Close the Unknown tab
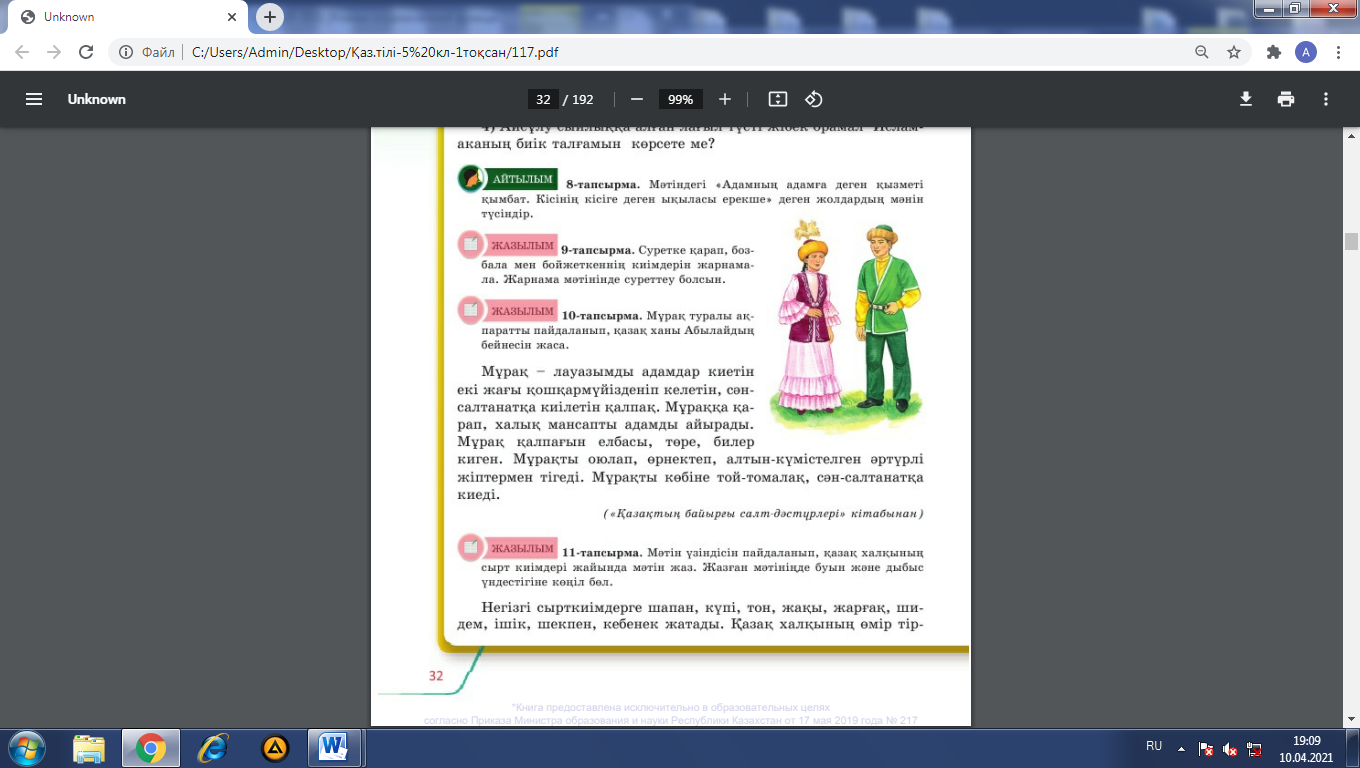This screenshot has height=768, width=1360. [x=233, y=17]
